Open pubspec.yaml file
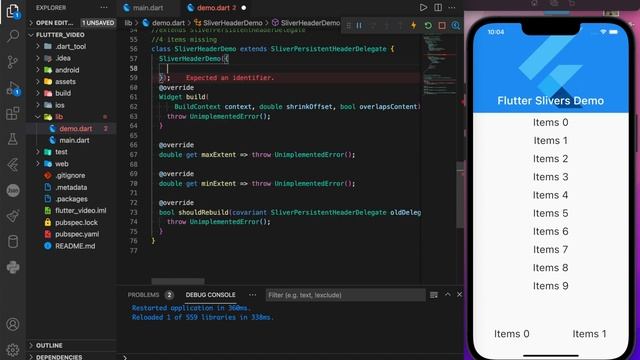640x360 pixels. point(72,234)
